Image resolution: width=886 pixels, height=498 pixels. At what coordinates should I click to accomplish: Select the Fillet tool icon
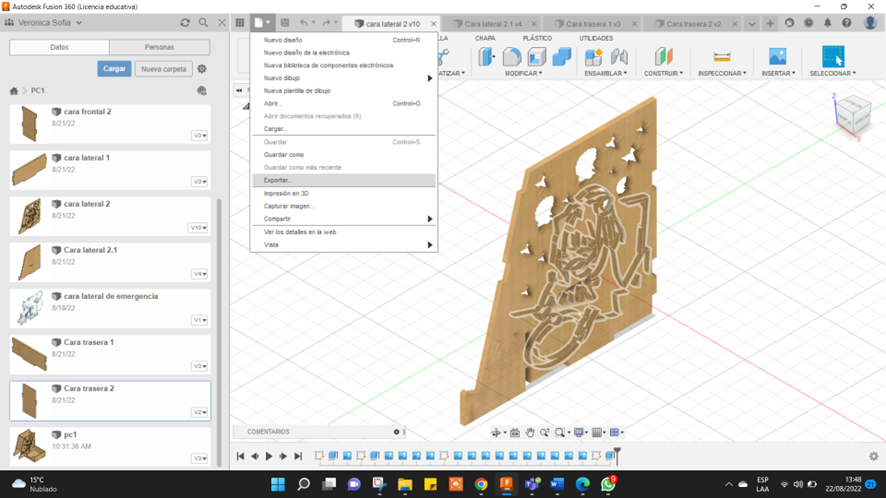point(512,57)
